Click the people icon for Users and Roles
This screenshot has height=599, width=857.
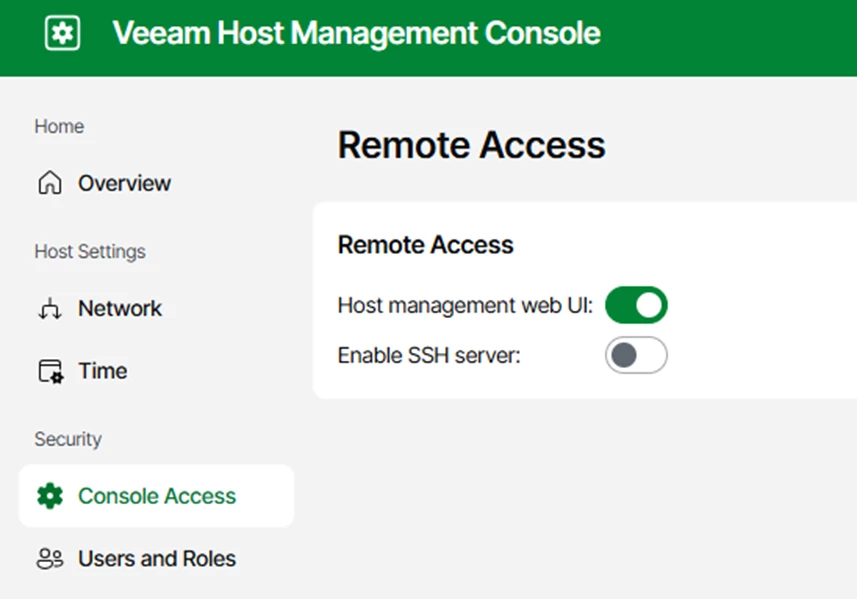click(x=49, y=559)
